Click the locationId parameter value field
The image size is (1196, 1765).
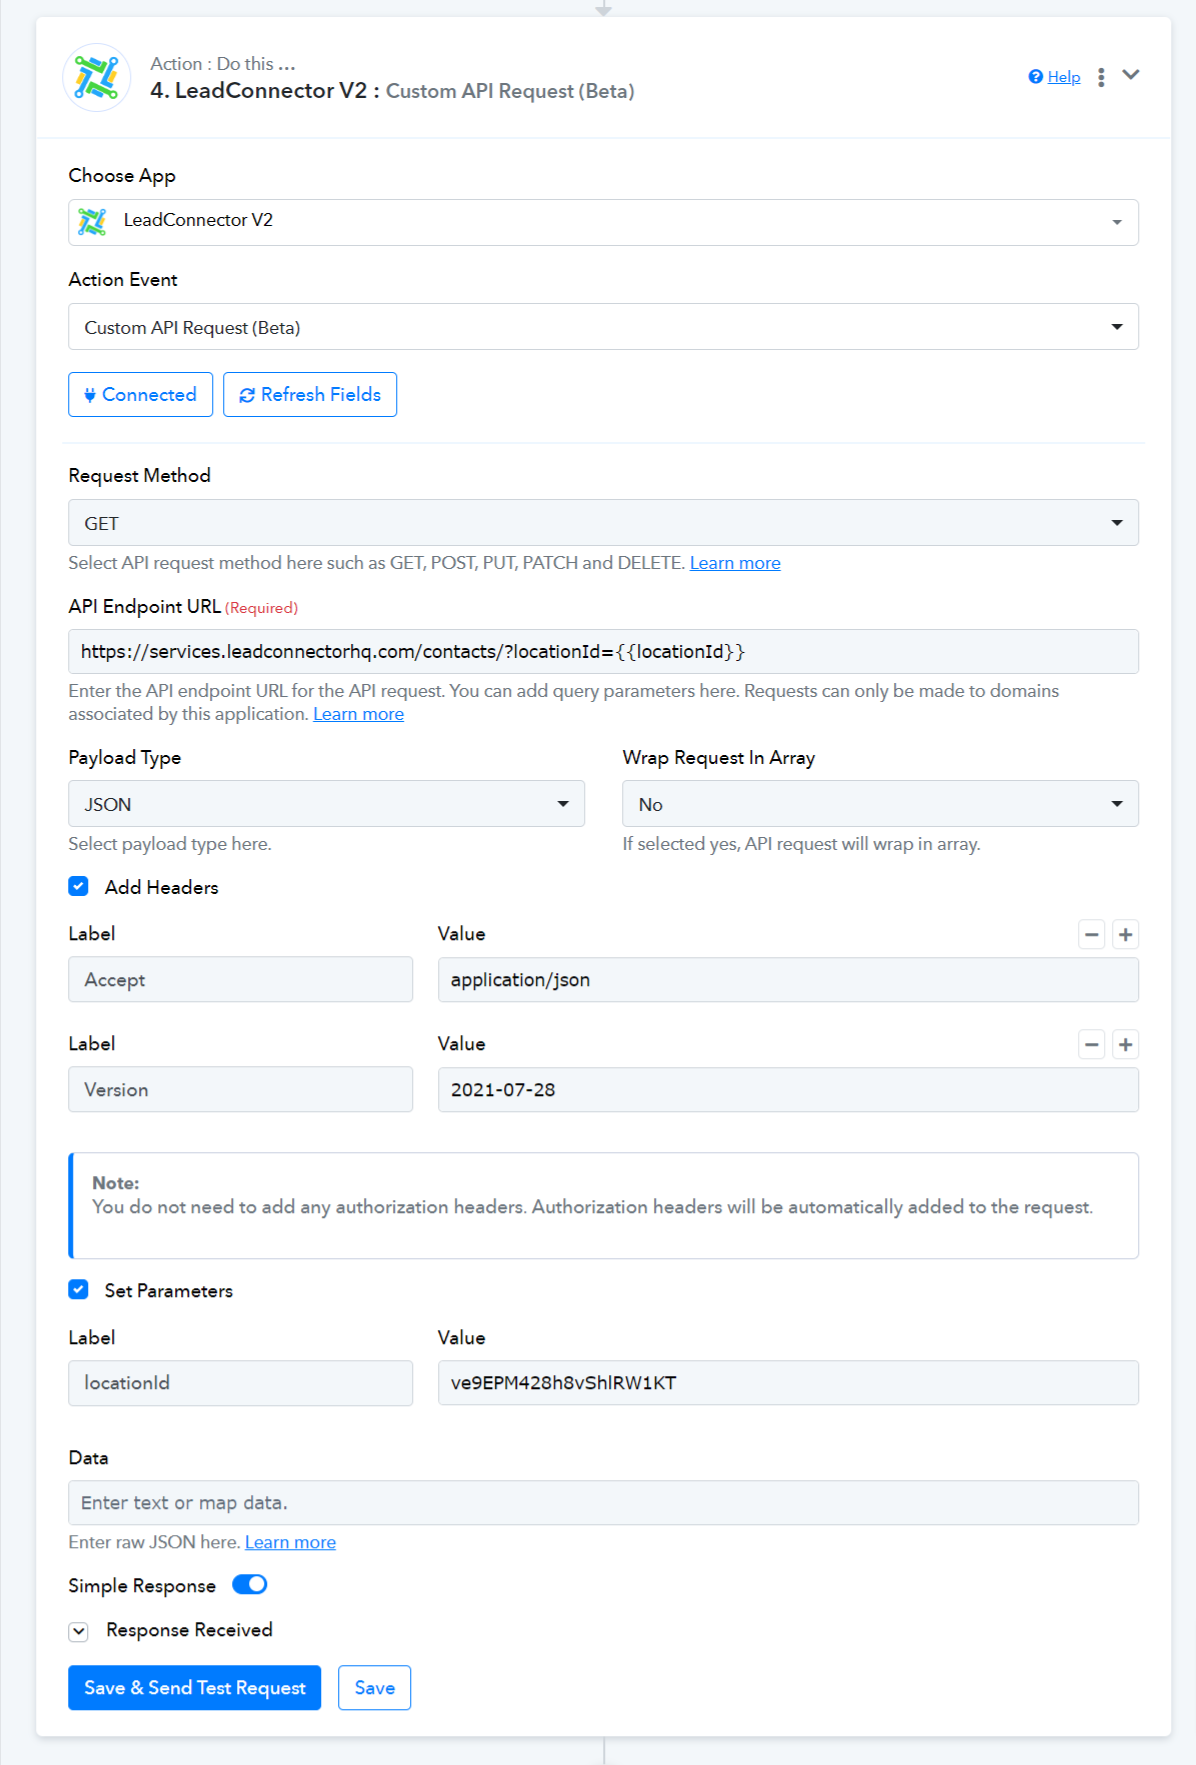[788, 1383]
